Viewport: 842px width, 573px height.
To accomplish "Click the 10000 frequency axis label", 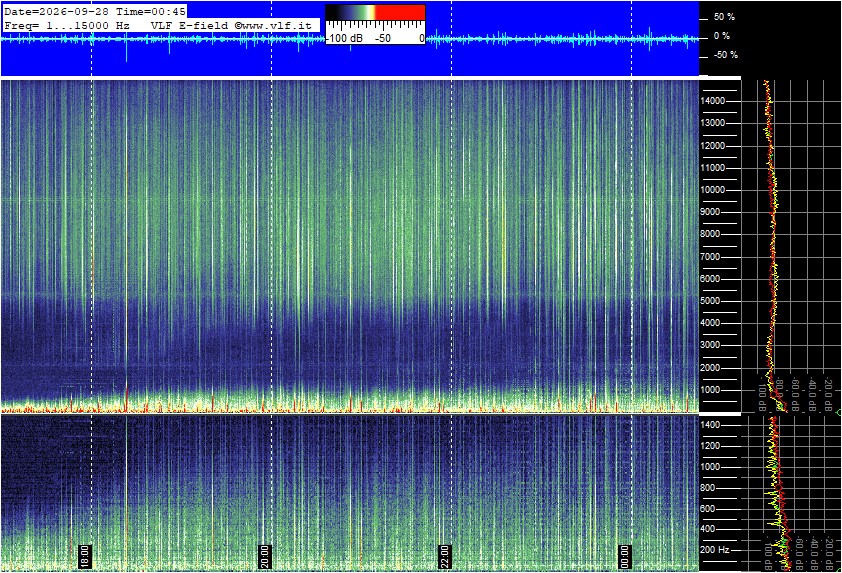I will click(x=713, y=190).
